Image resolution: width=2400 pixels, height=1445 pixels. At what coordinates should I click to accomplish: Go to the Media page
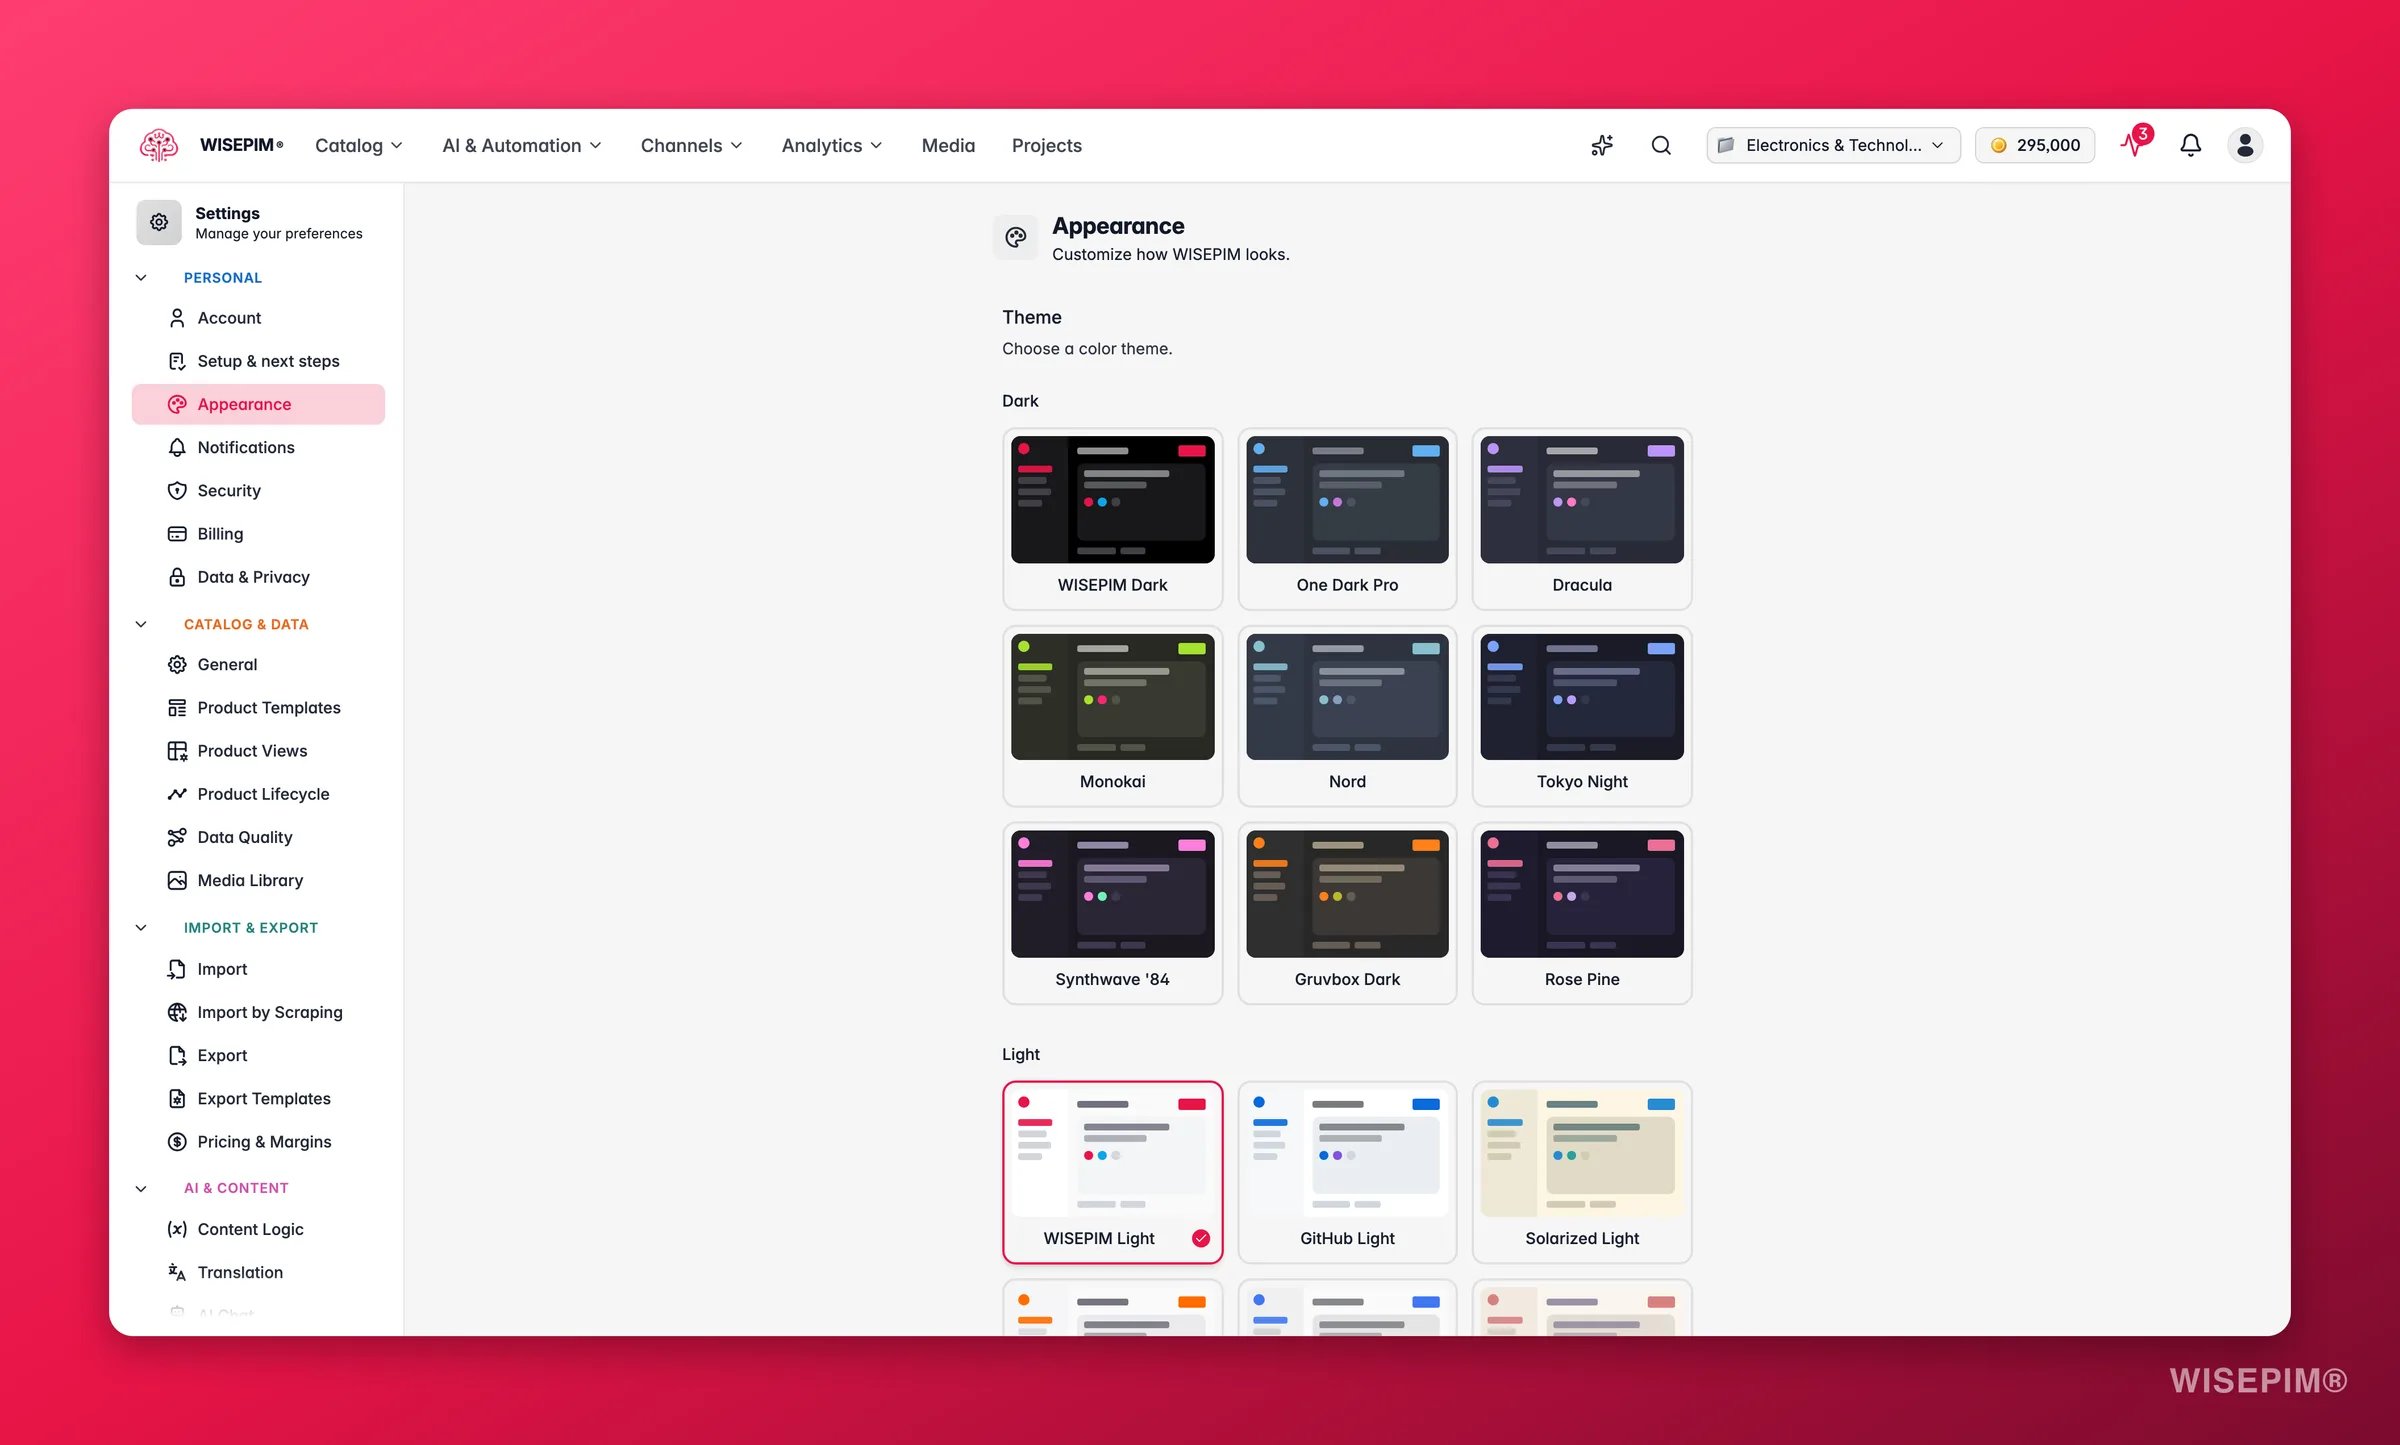pos(948,145)
